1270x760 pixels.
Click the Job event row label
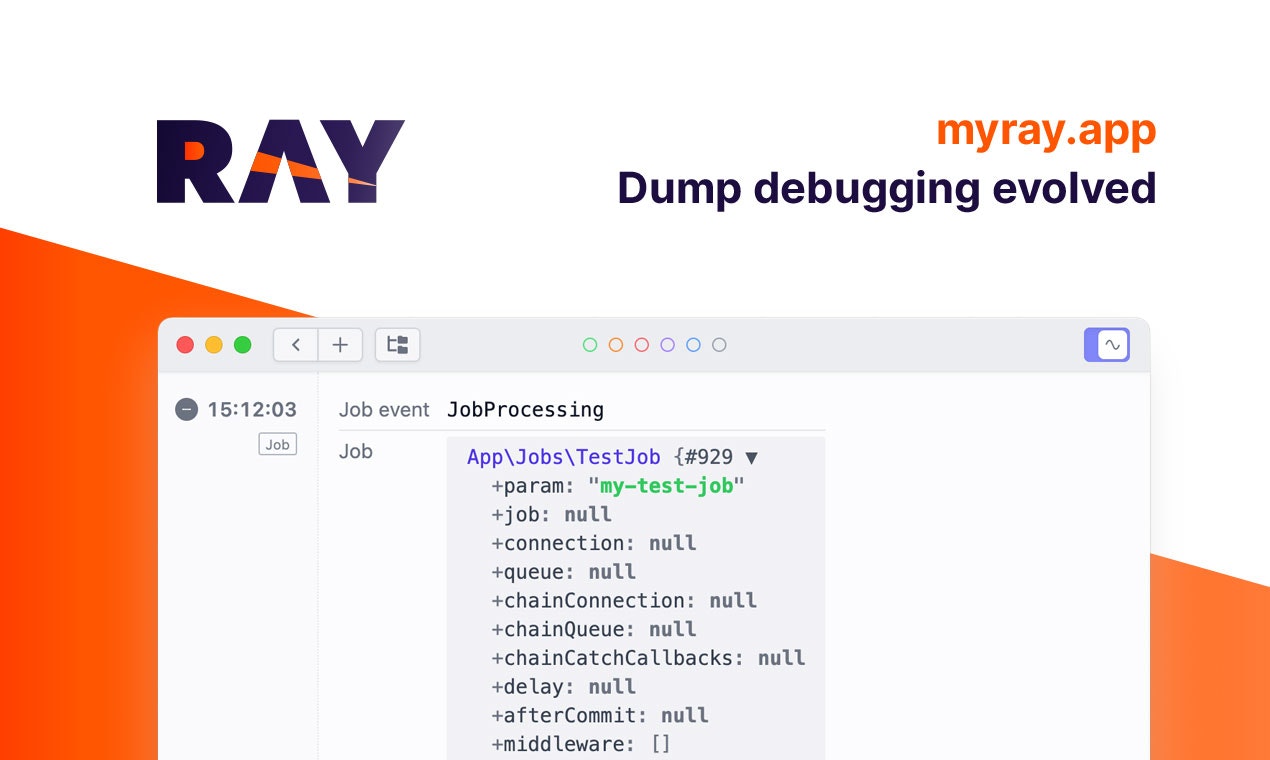coord(384,409)
